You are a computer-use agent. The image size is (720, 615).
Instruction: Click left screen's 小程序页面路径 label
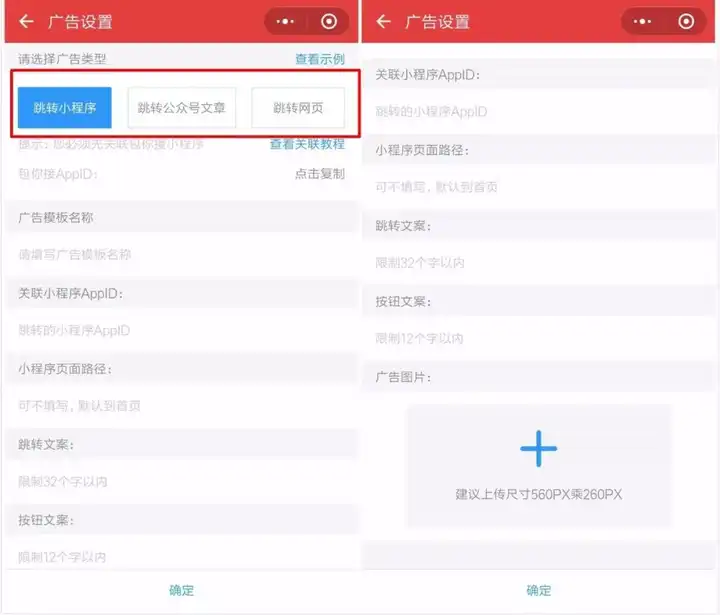[x=65, y=369]
